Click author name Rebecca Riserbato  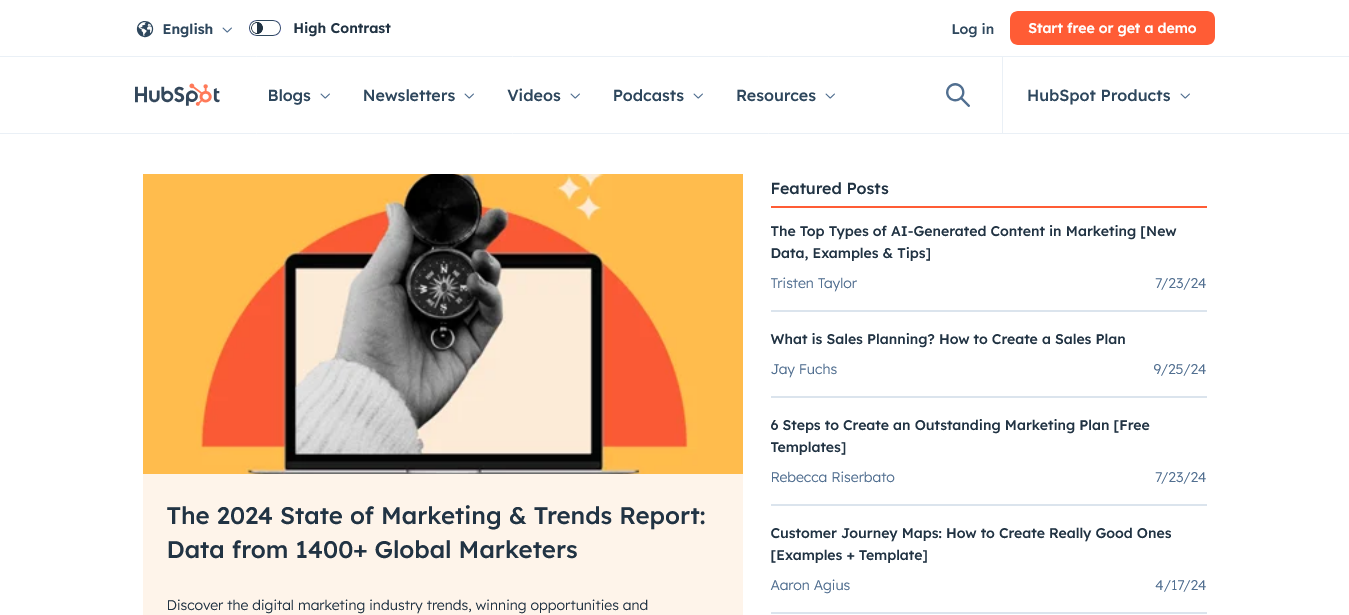click(x=832, y=477)
